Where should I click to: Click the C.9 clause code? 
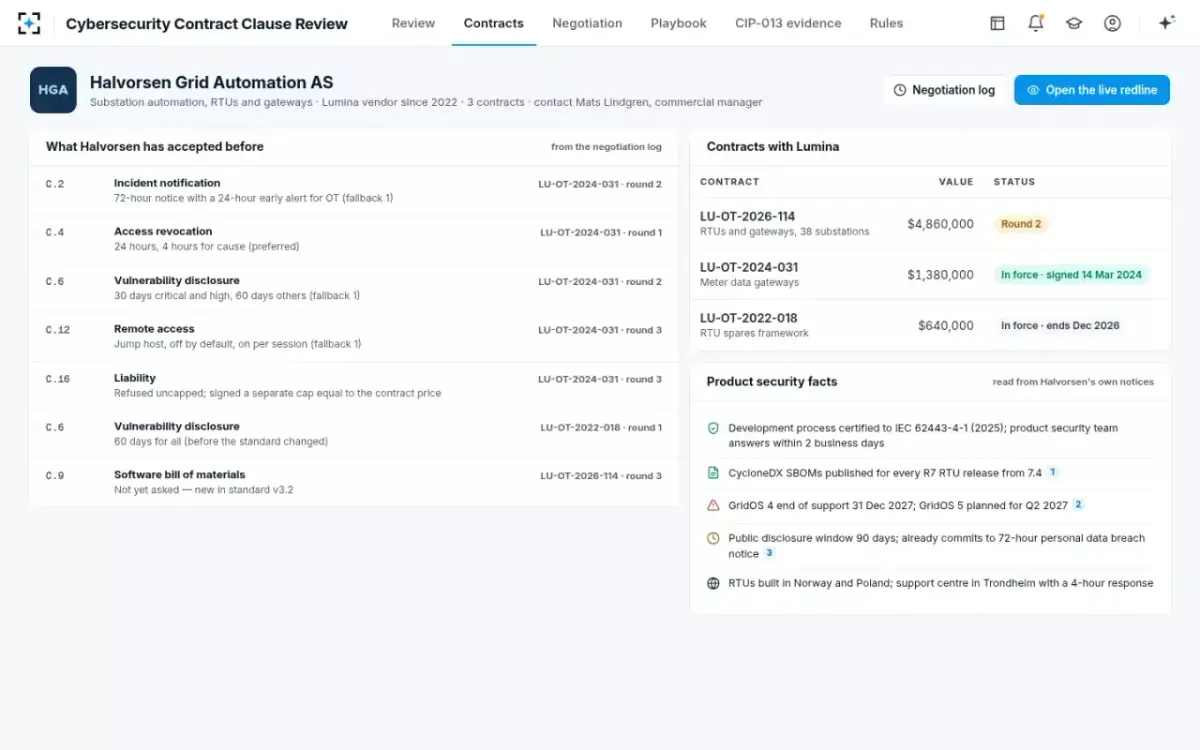point(55,476)
